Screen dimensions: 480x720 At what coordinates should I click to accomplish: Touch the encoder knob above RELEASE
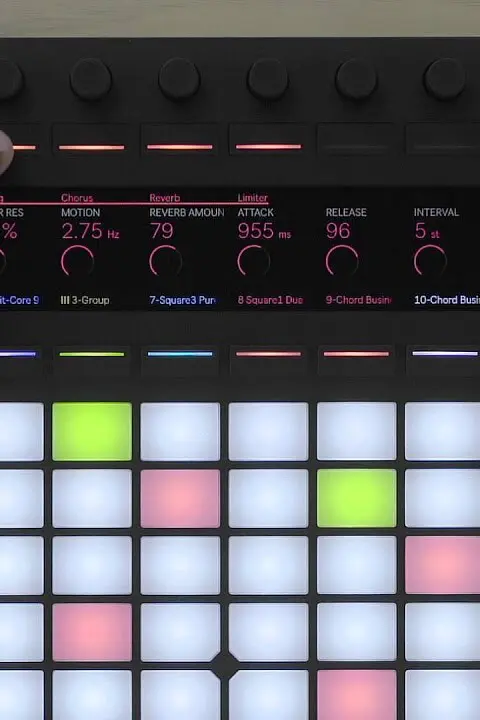pos(356,79)
